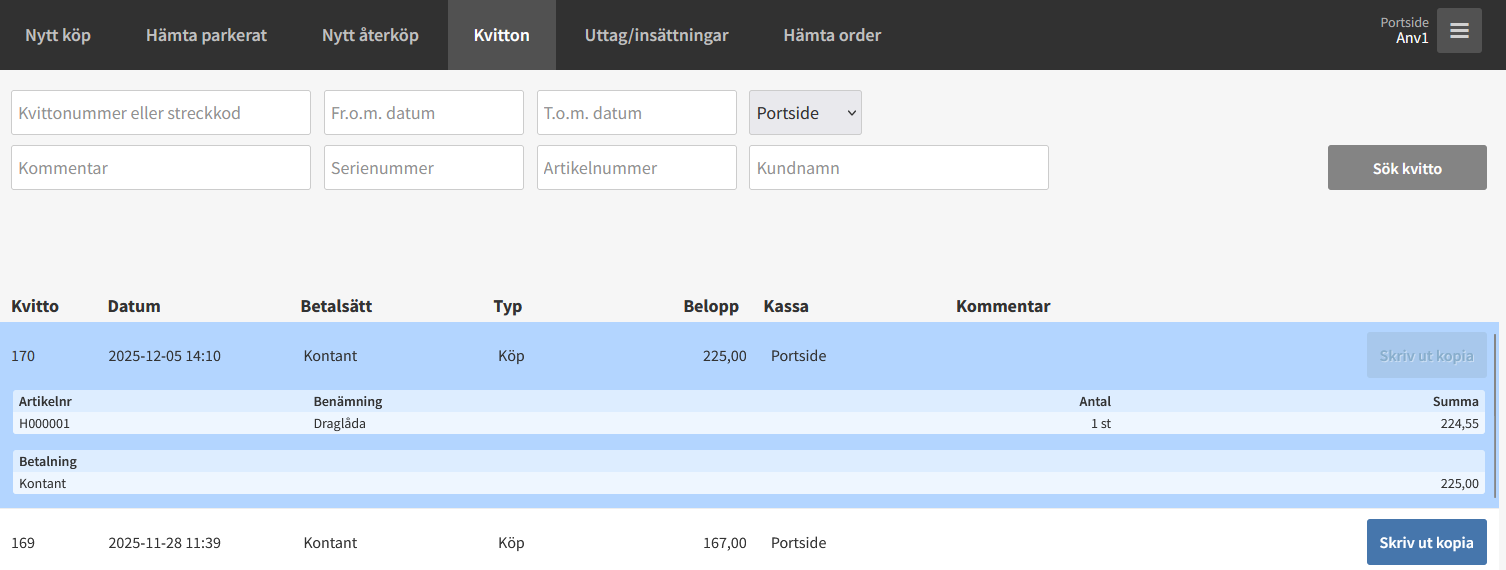Expand the Portside register dropdown
Viewport: 1506px width, 570px height.
coord(805,113)
